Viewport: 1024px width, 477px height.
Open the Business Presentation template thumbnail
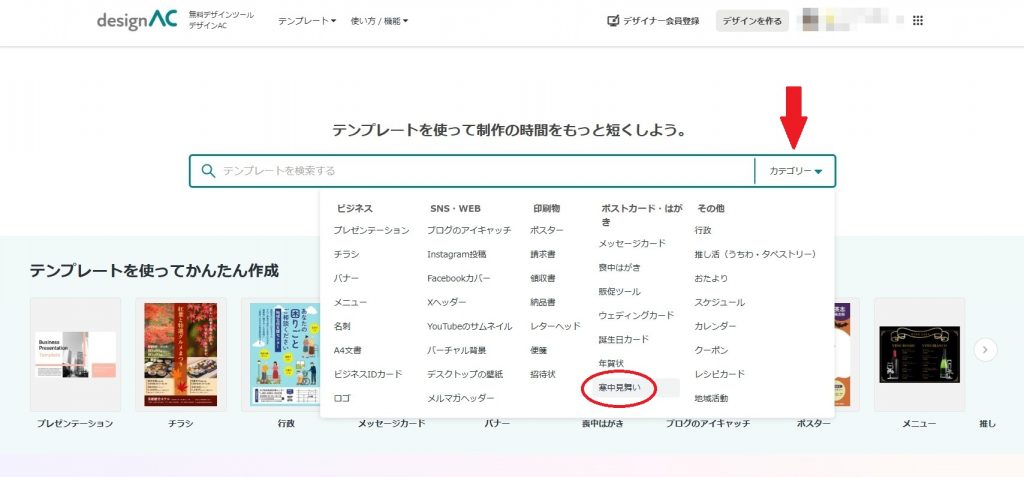[76, 355]
